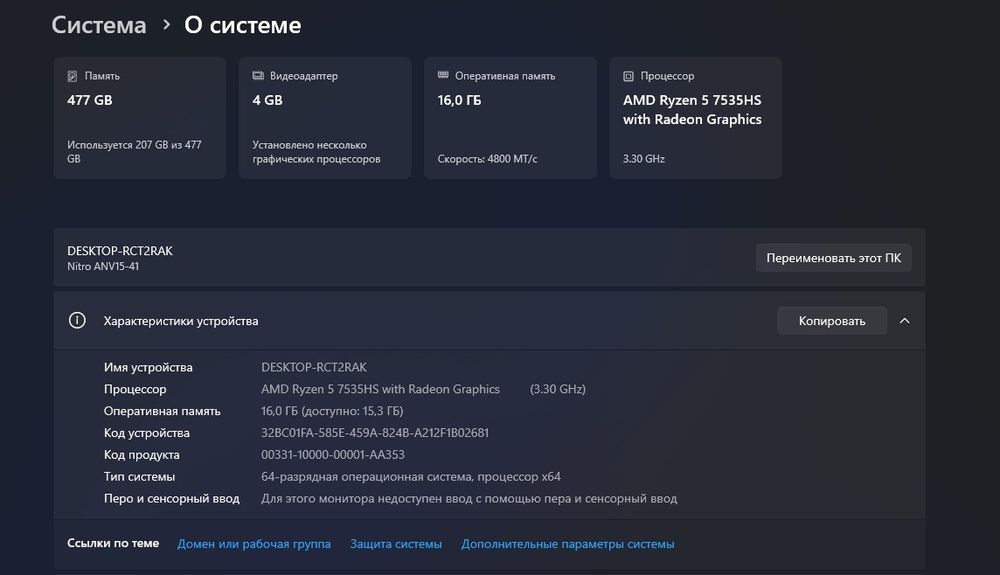
Task: Click the info icon beside Характеристики устройства
Action: (x=77, y=320)
